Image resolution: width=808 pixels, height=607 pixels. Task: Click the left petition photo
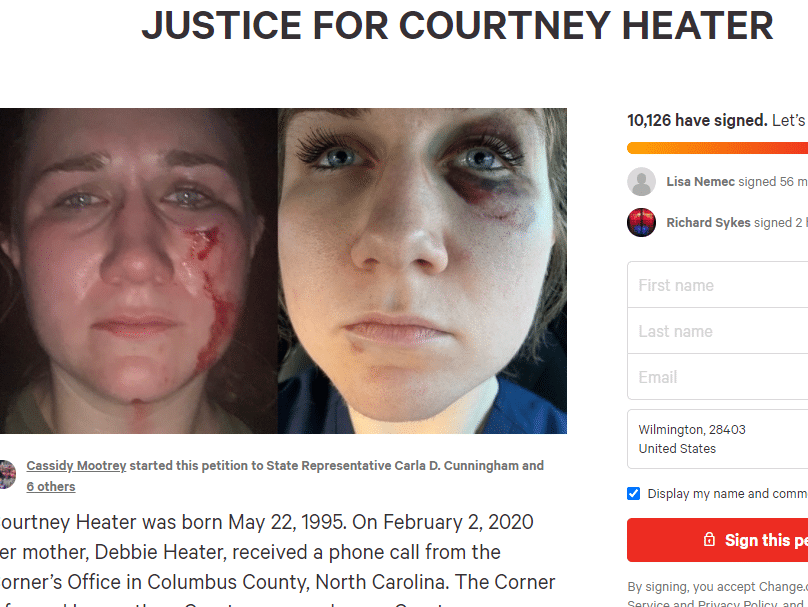pyautogui.click(x=139, y=271)
